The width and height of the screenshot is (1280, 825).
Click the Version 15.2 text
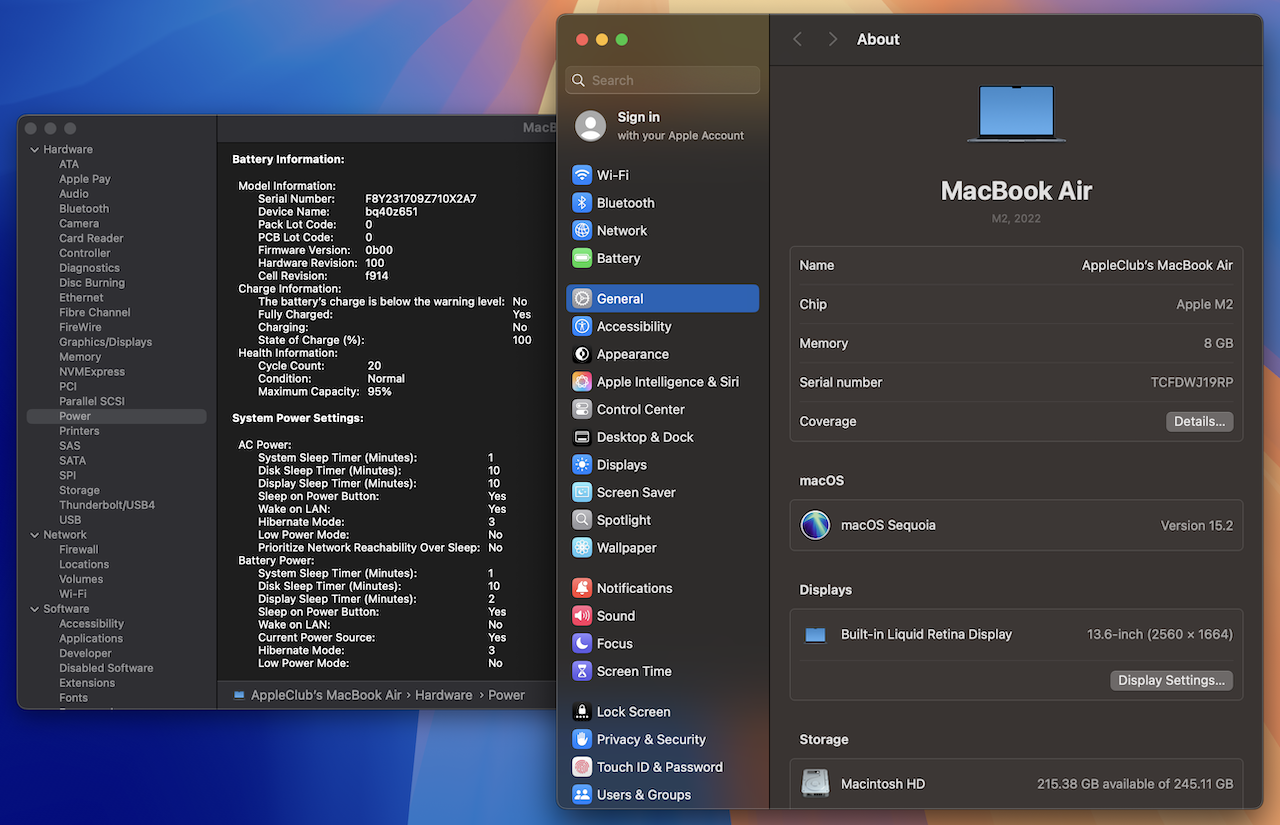pyautogui.click(x=1197, y=525)
